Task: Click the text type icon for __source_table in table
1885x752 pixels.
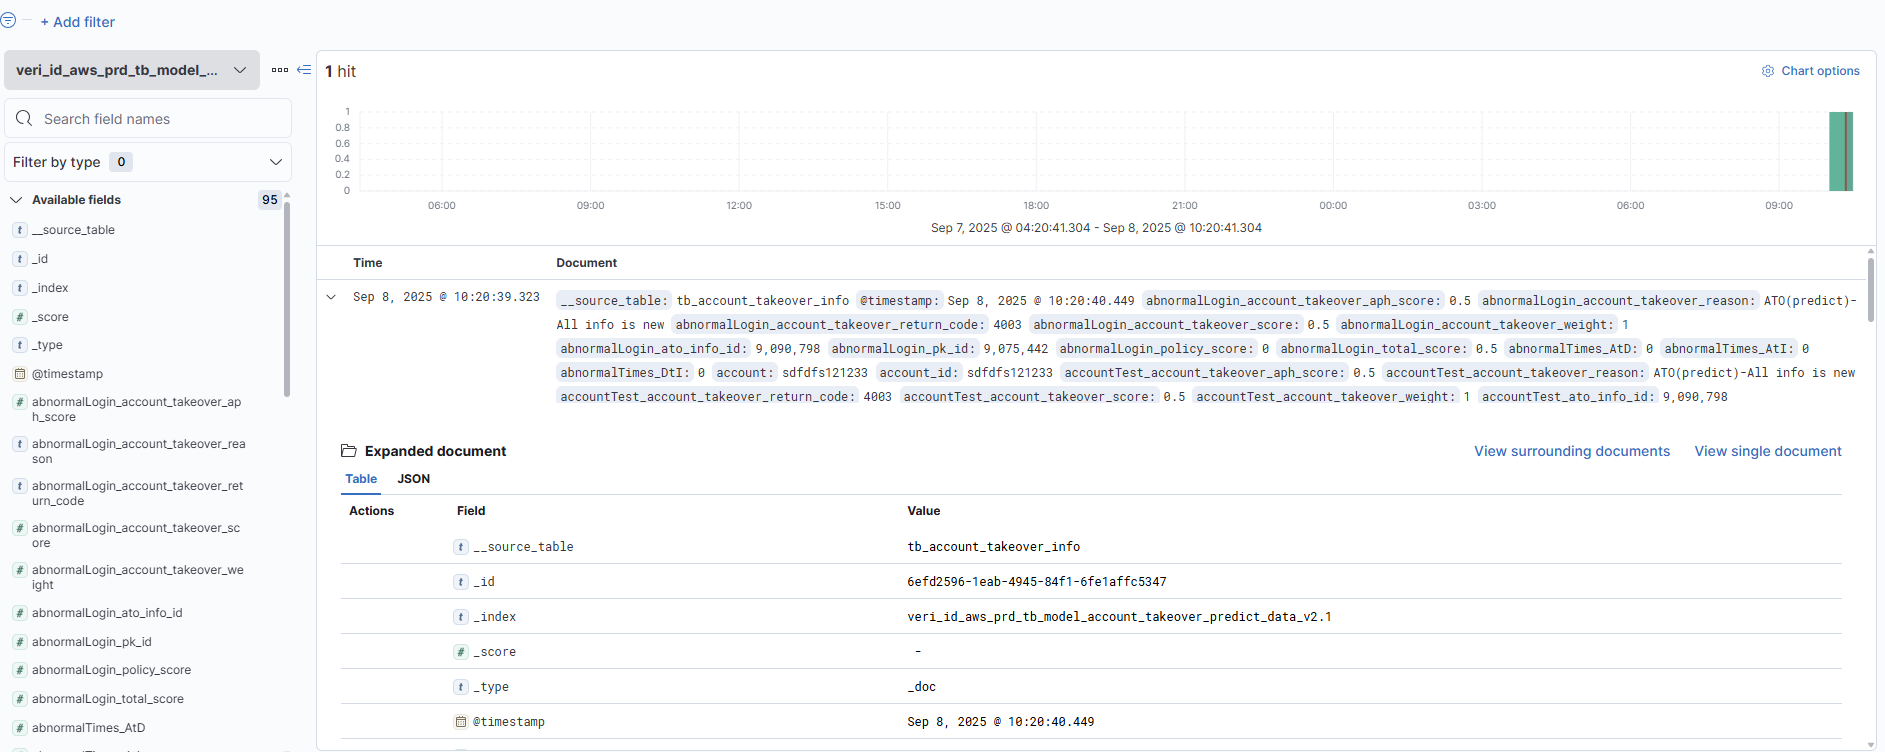Action: click(x=461, y=547)
